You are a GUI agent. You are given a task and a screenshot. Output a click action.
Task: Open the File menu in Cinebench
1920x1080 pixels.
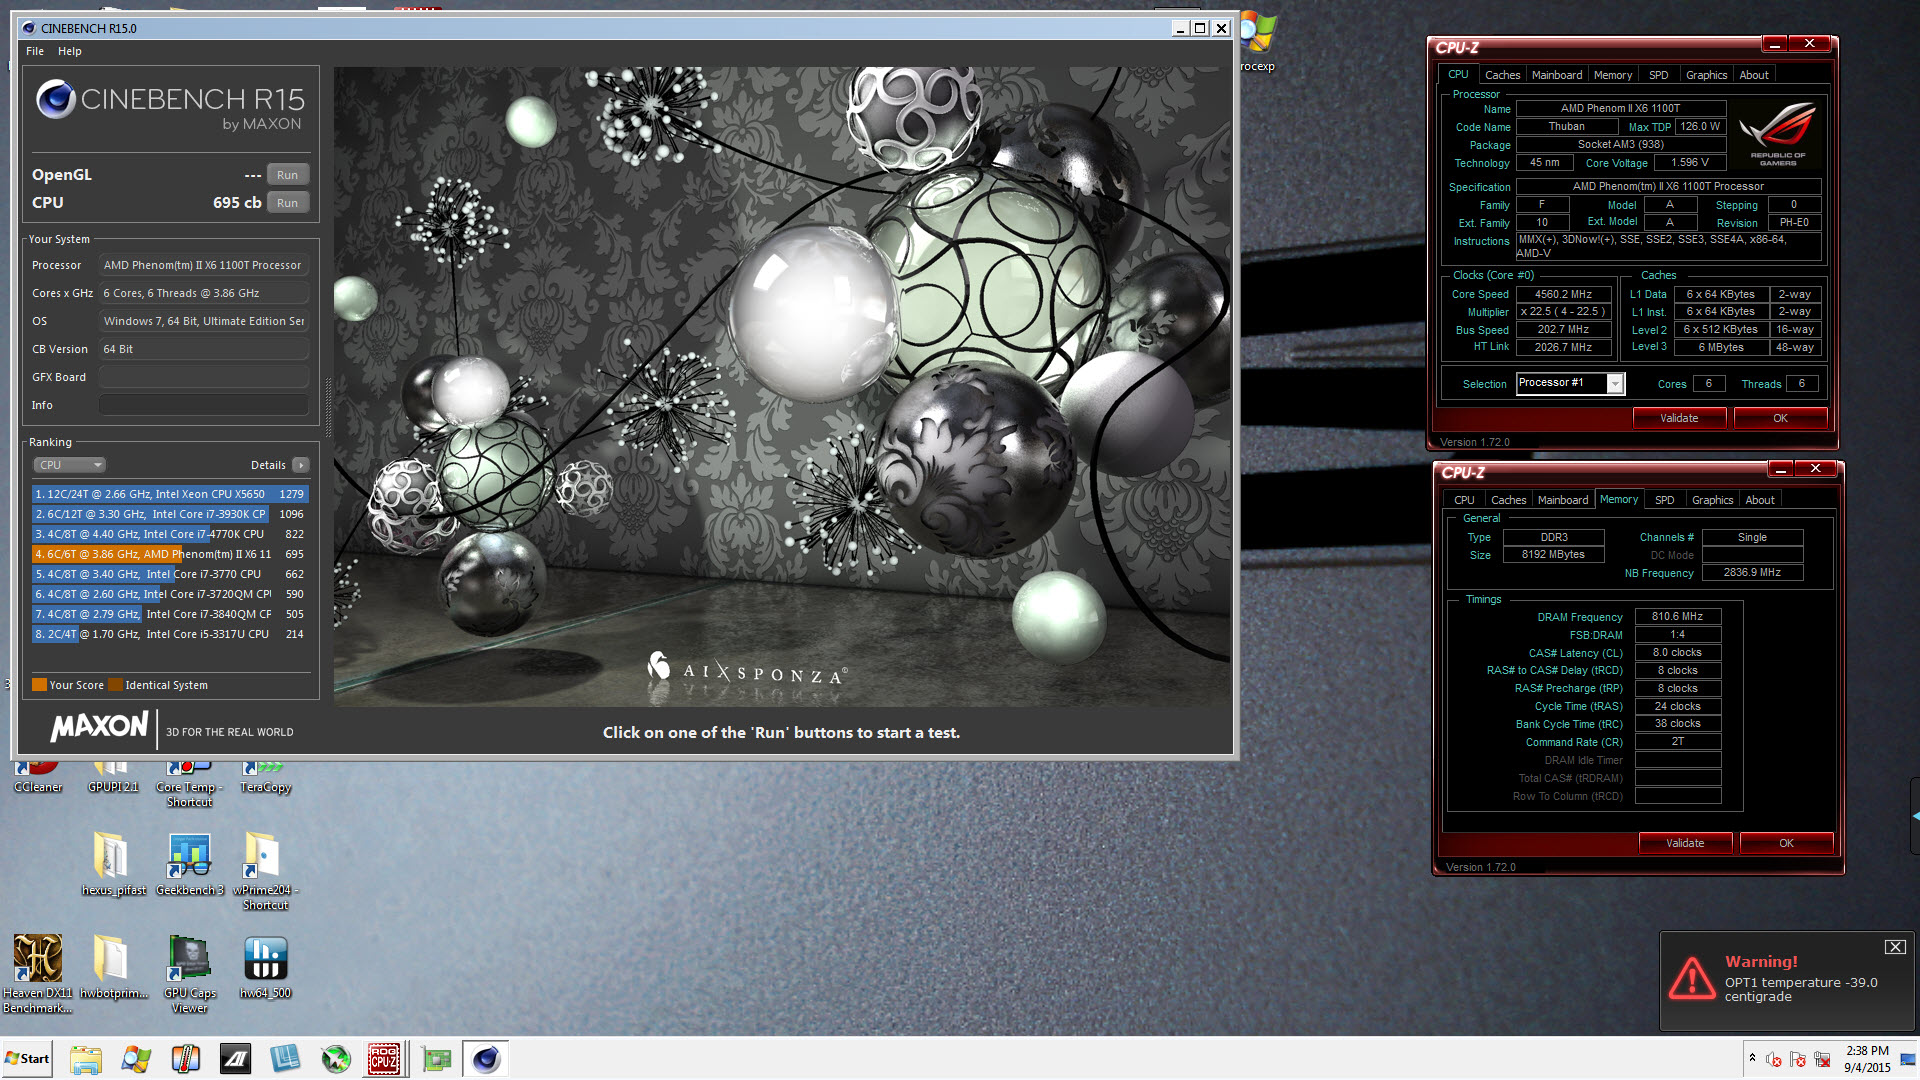(35, 51)
